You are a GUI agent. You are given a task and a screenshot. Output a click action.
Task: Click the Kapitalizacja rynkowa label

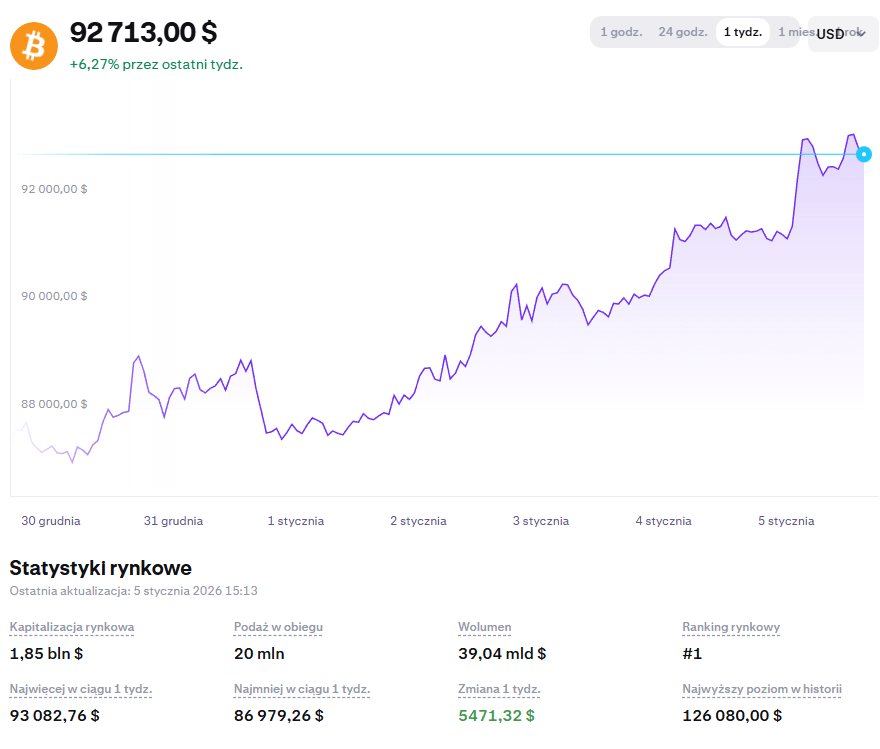(x=72, y=627)
